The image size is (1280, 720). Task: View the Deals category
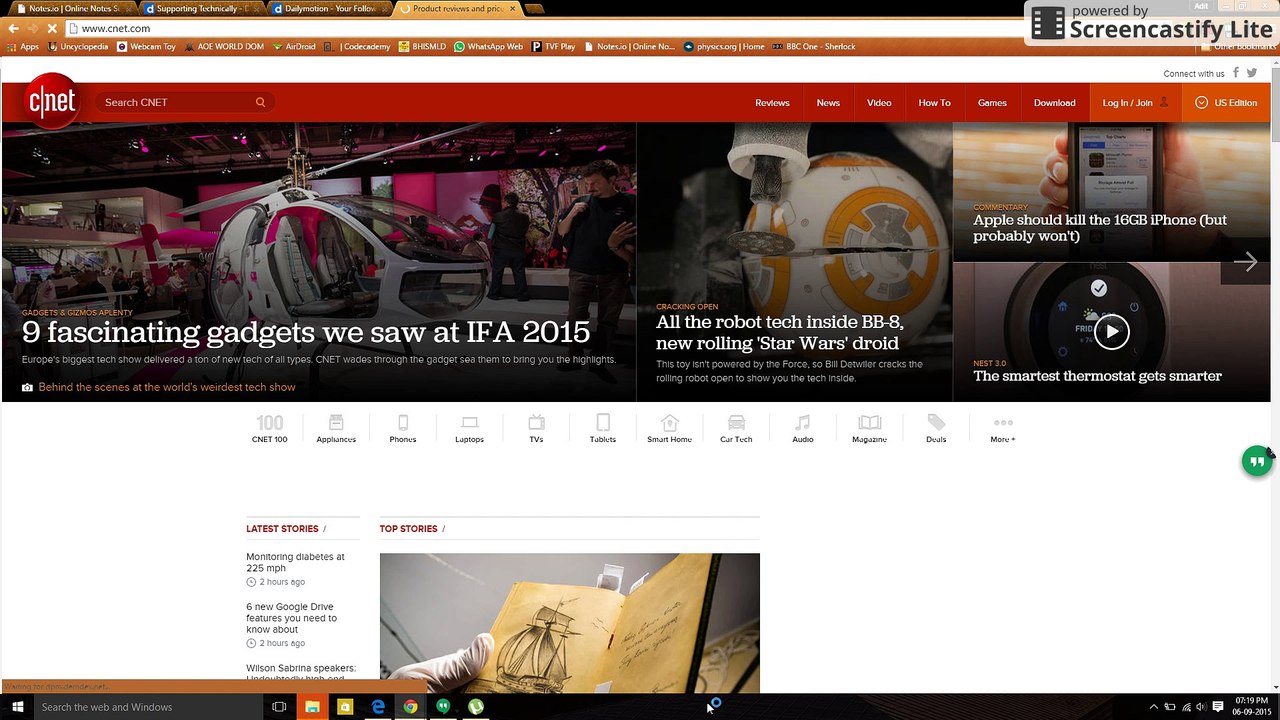click(x=936, y=429)
